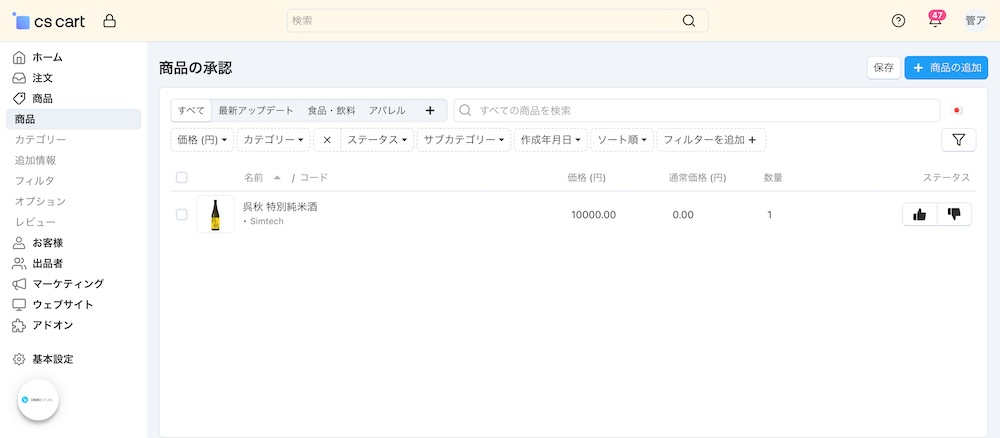Check the 呉秋 特別純米酒 row checkbox
Viewport: 1000px width, 438px height.
(x=182, y=214)
